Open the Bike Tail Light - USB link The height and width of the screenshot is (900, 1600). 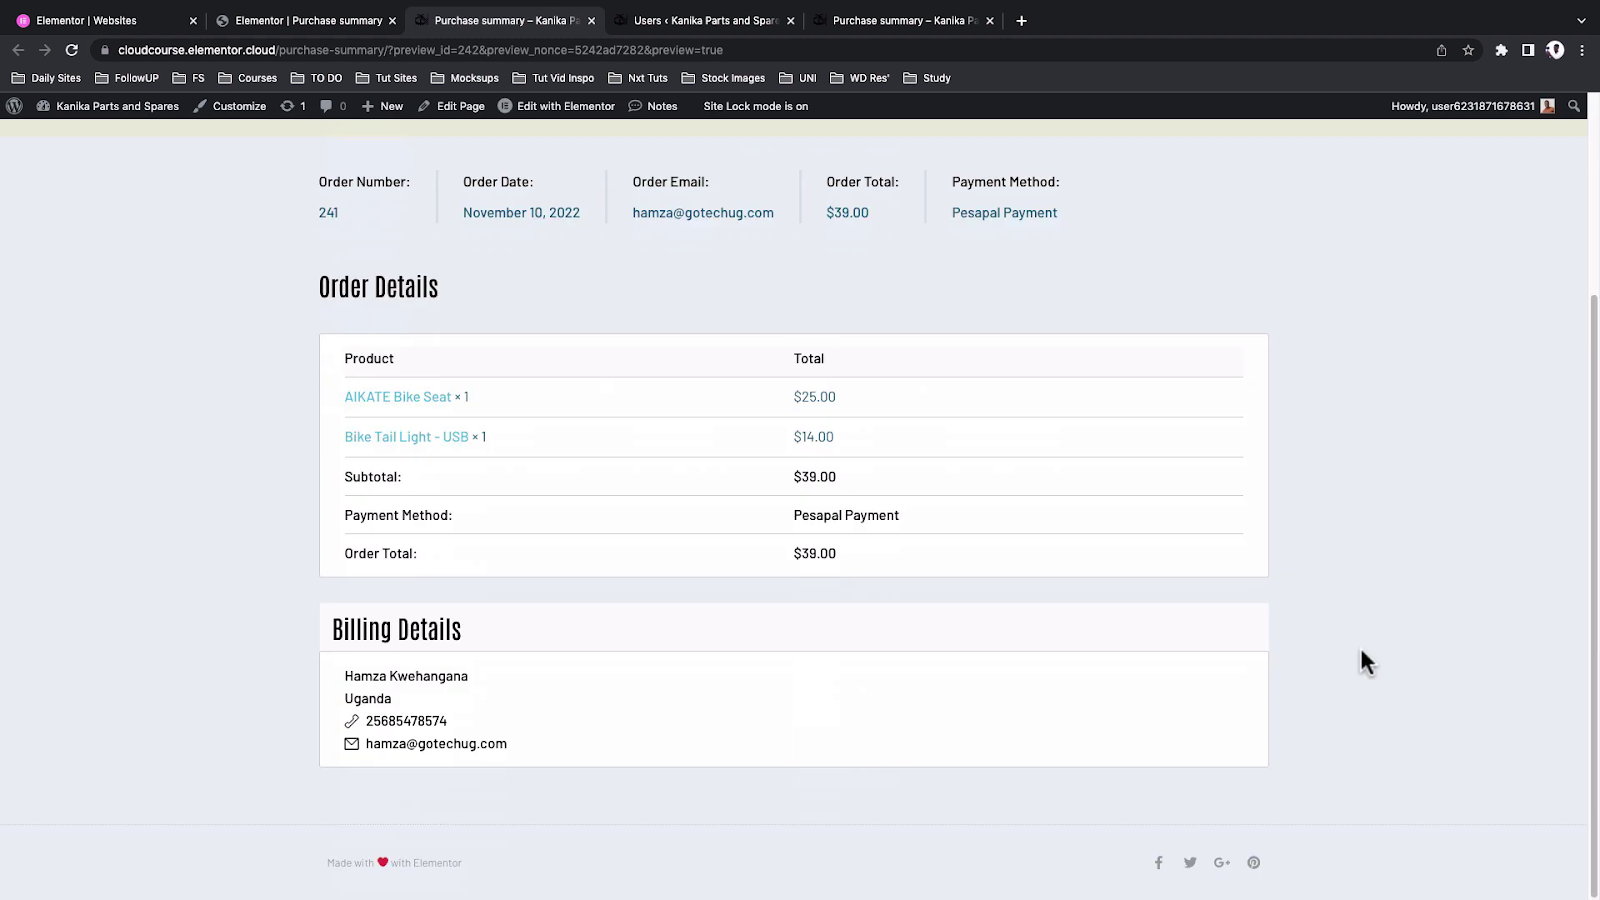[x=406, y=437]
